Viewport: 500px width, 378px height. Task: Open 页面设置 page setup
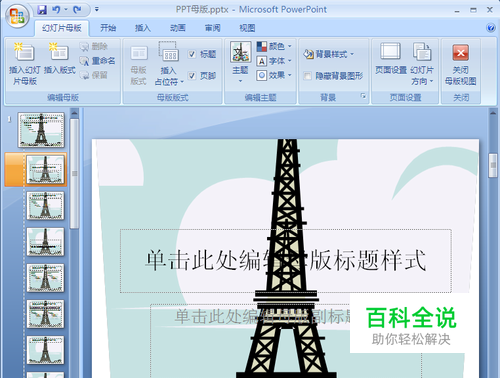point(391,59)
